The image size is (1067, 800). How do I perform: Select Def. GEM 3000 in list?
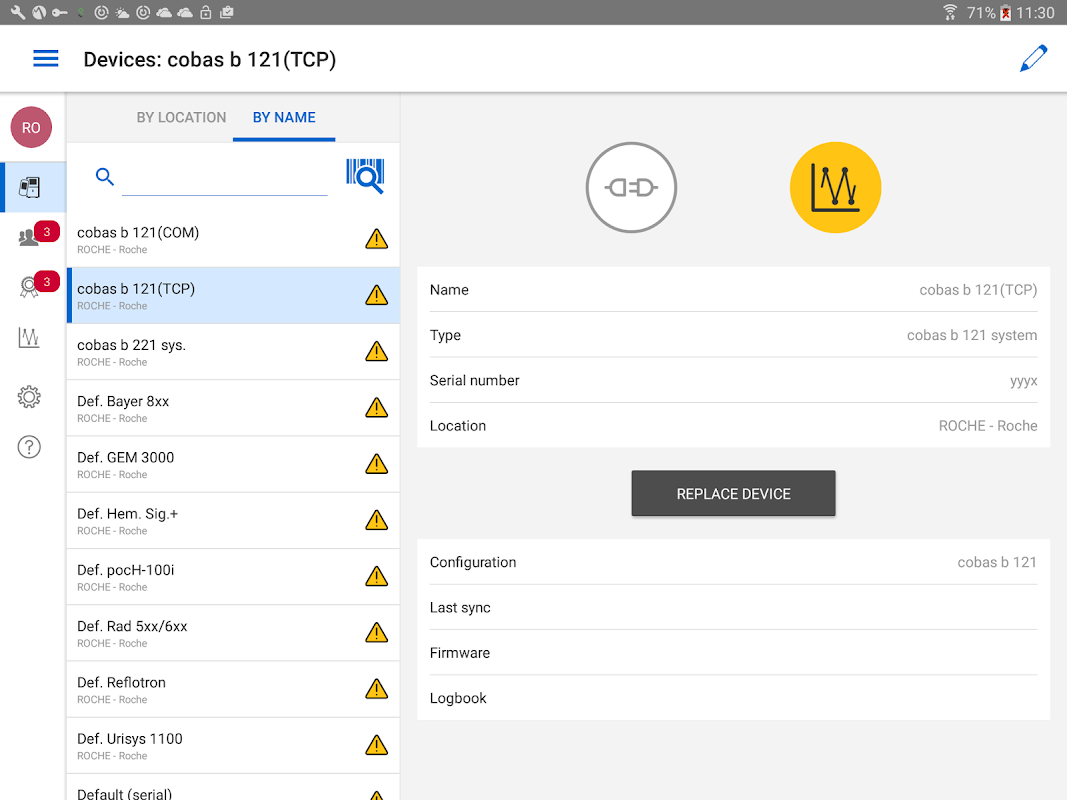pos(215,464)
